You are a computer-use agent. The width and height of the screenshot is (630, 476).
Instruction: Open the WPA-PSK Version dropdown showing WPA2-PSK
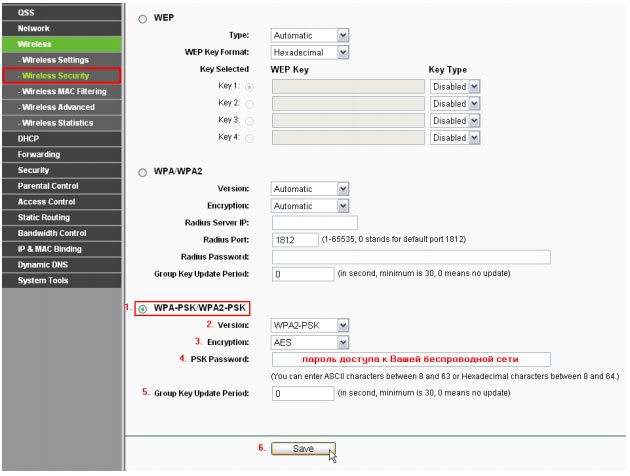(310, 325)
